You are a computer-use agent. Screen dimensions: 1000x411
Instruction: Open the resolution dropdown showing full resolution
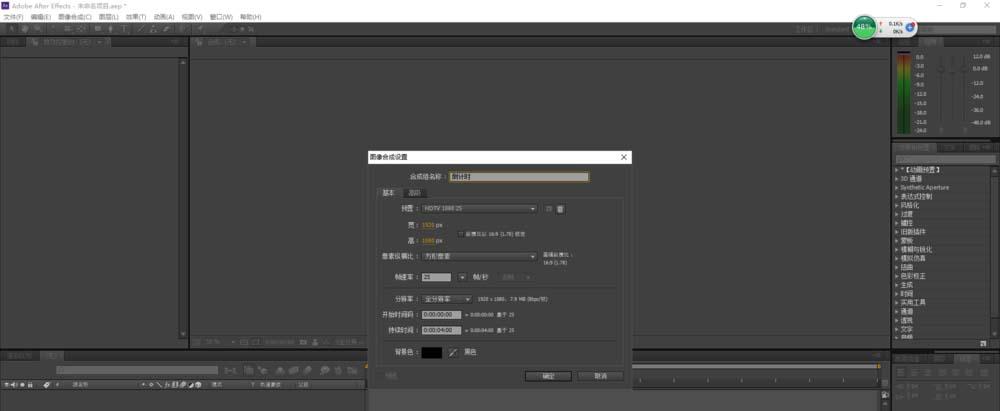[x=446, y=299]
